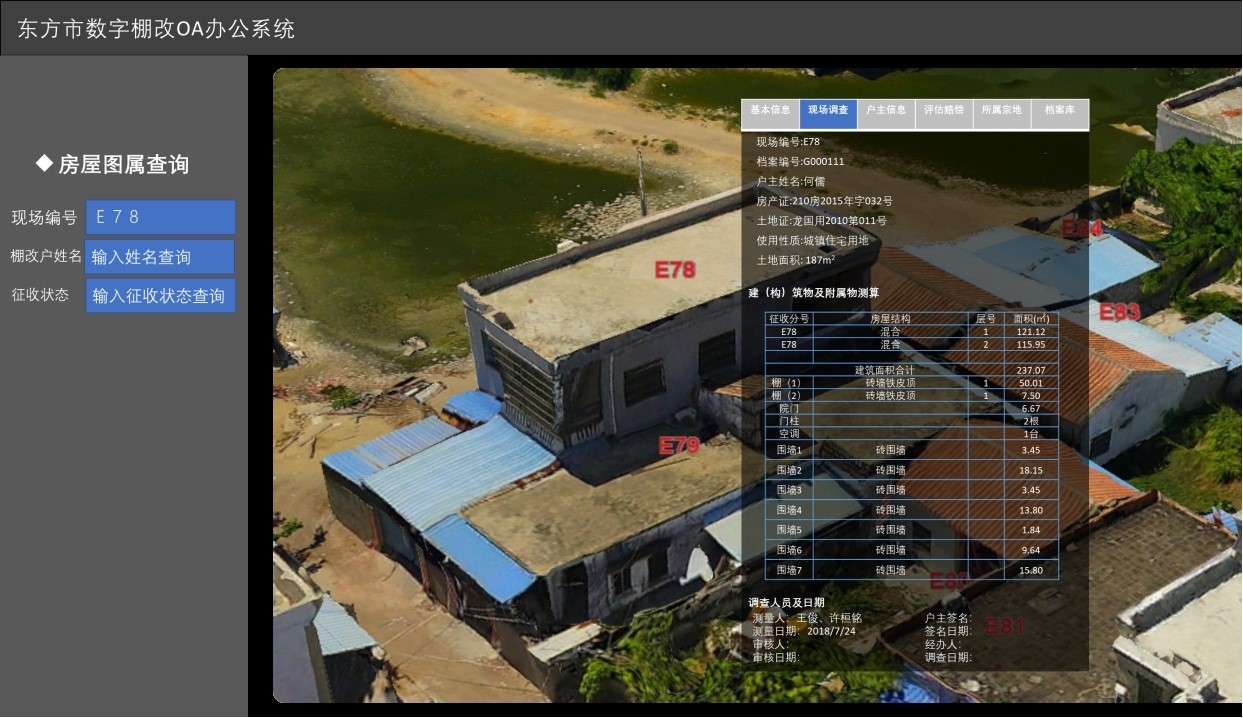Click the area value 13.80
Screen dimensions: 1243x718
point(1031,510)
